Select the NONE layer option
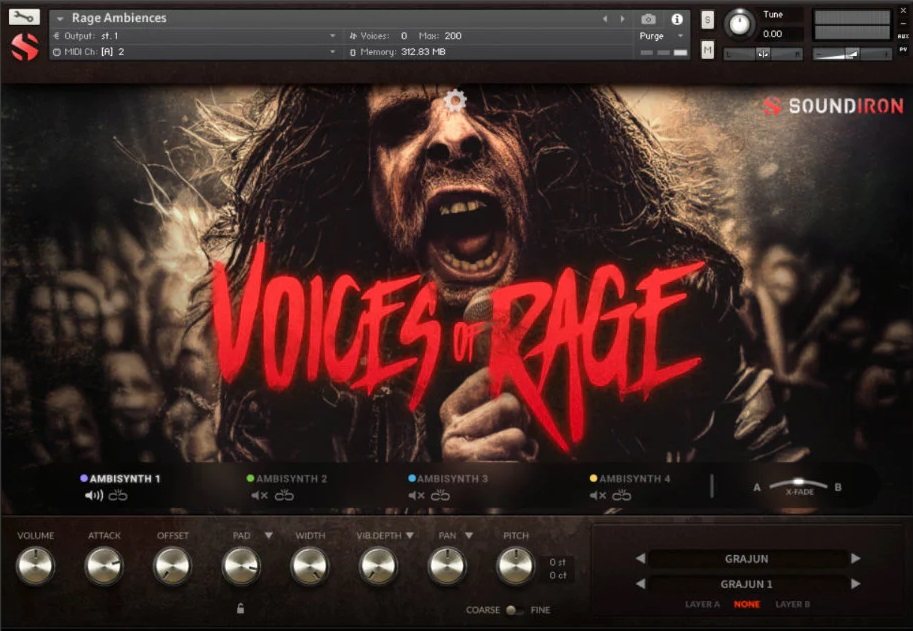Screen dimensions: 913x631 (x=746, y=604)
